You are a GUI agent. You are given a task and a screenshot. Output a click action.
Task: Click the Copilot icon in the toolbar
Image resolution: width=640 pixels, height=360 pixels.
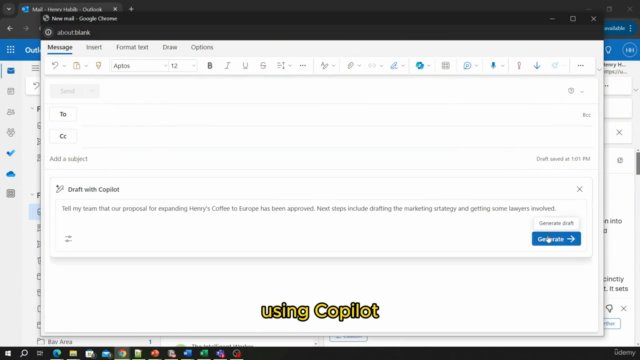point(420,65)
